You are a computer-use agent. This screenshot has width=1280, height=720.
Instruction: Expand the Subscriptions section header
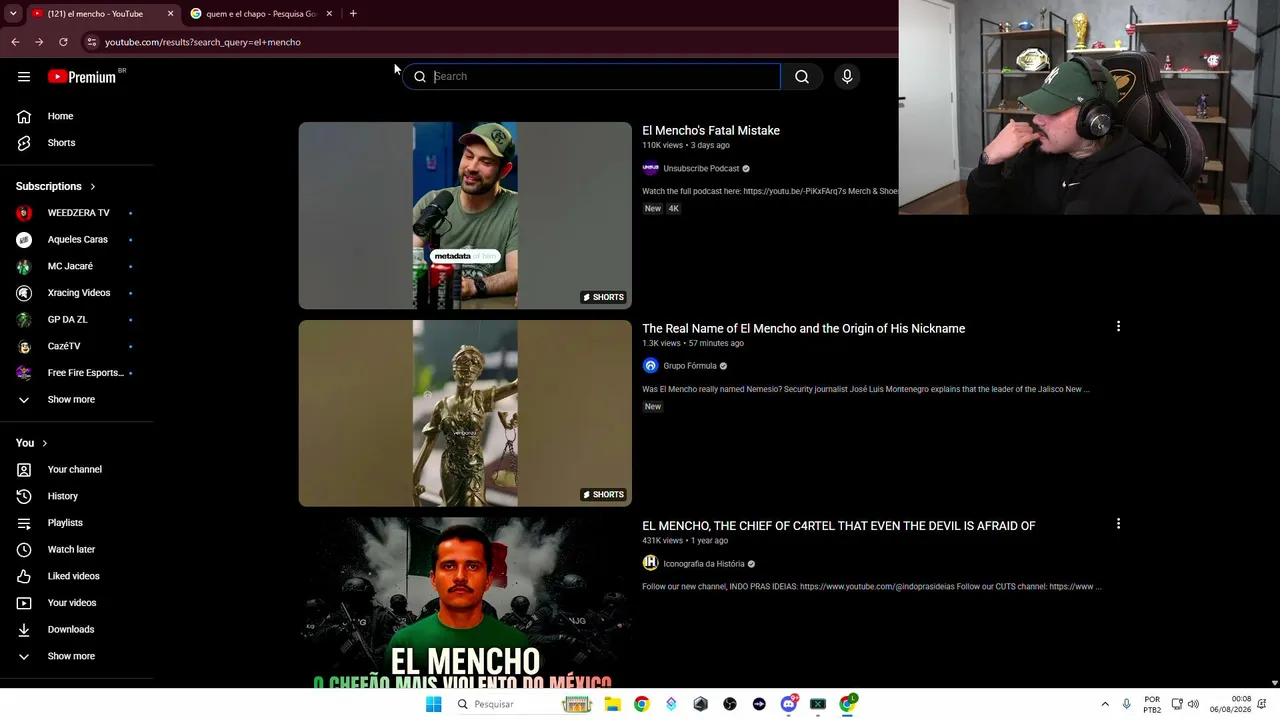coord(56,186)
